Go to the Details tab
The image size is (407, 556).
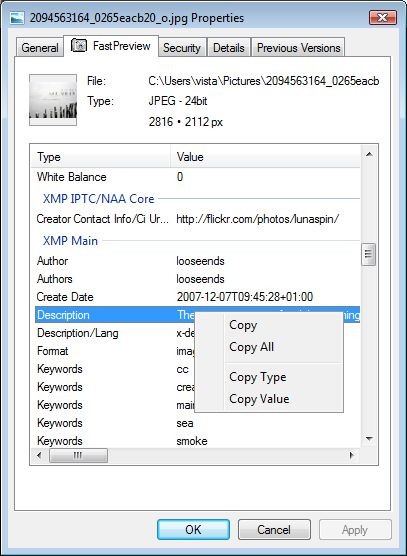tap(229, 48)
